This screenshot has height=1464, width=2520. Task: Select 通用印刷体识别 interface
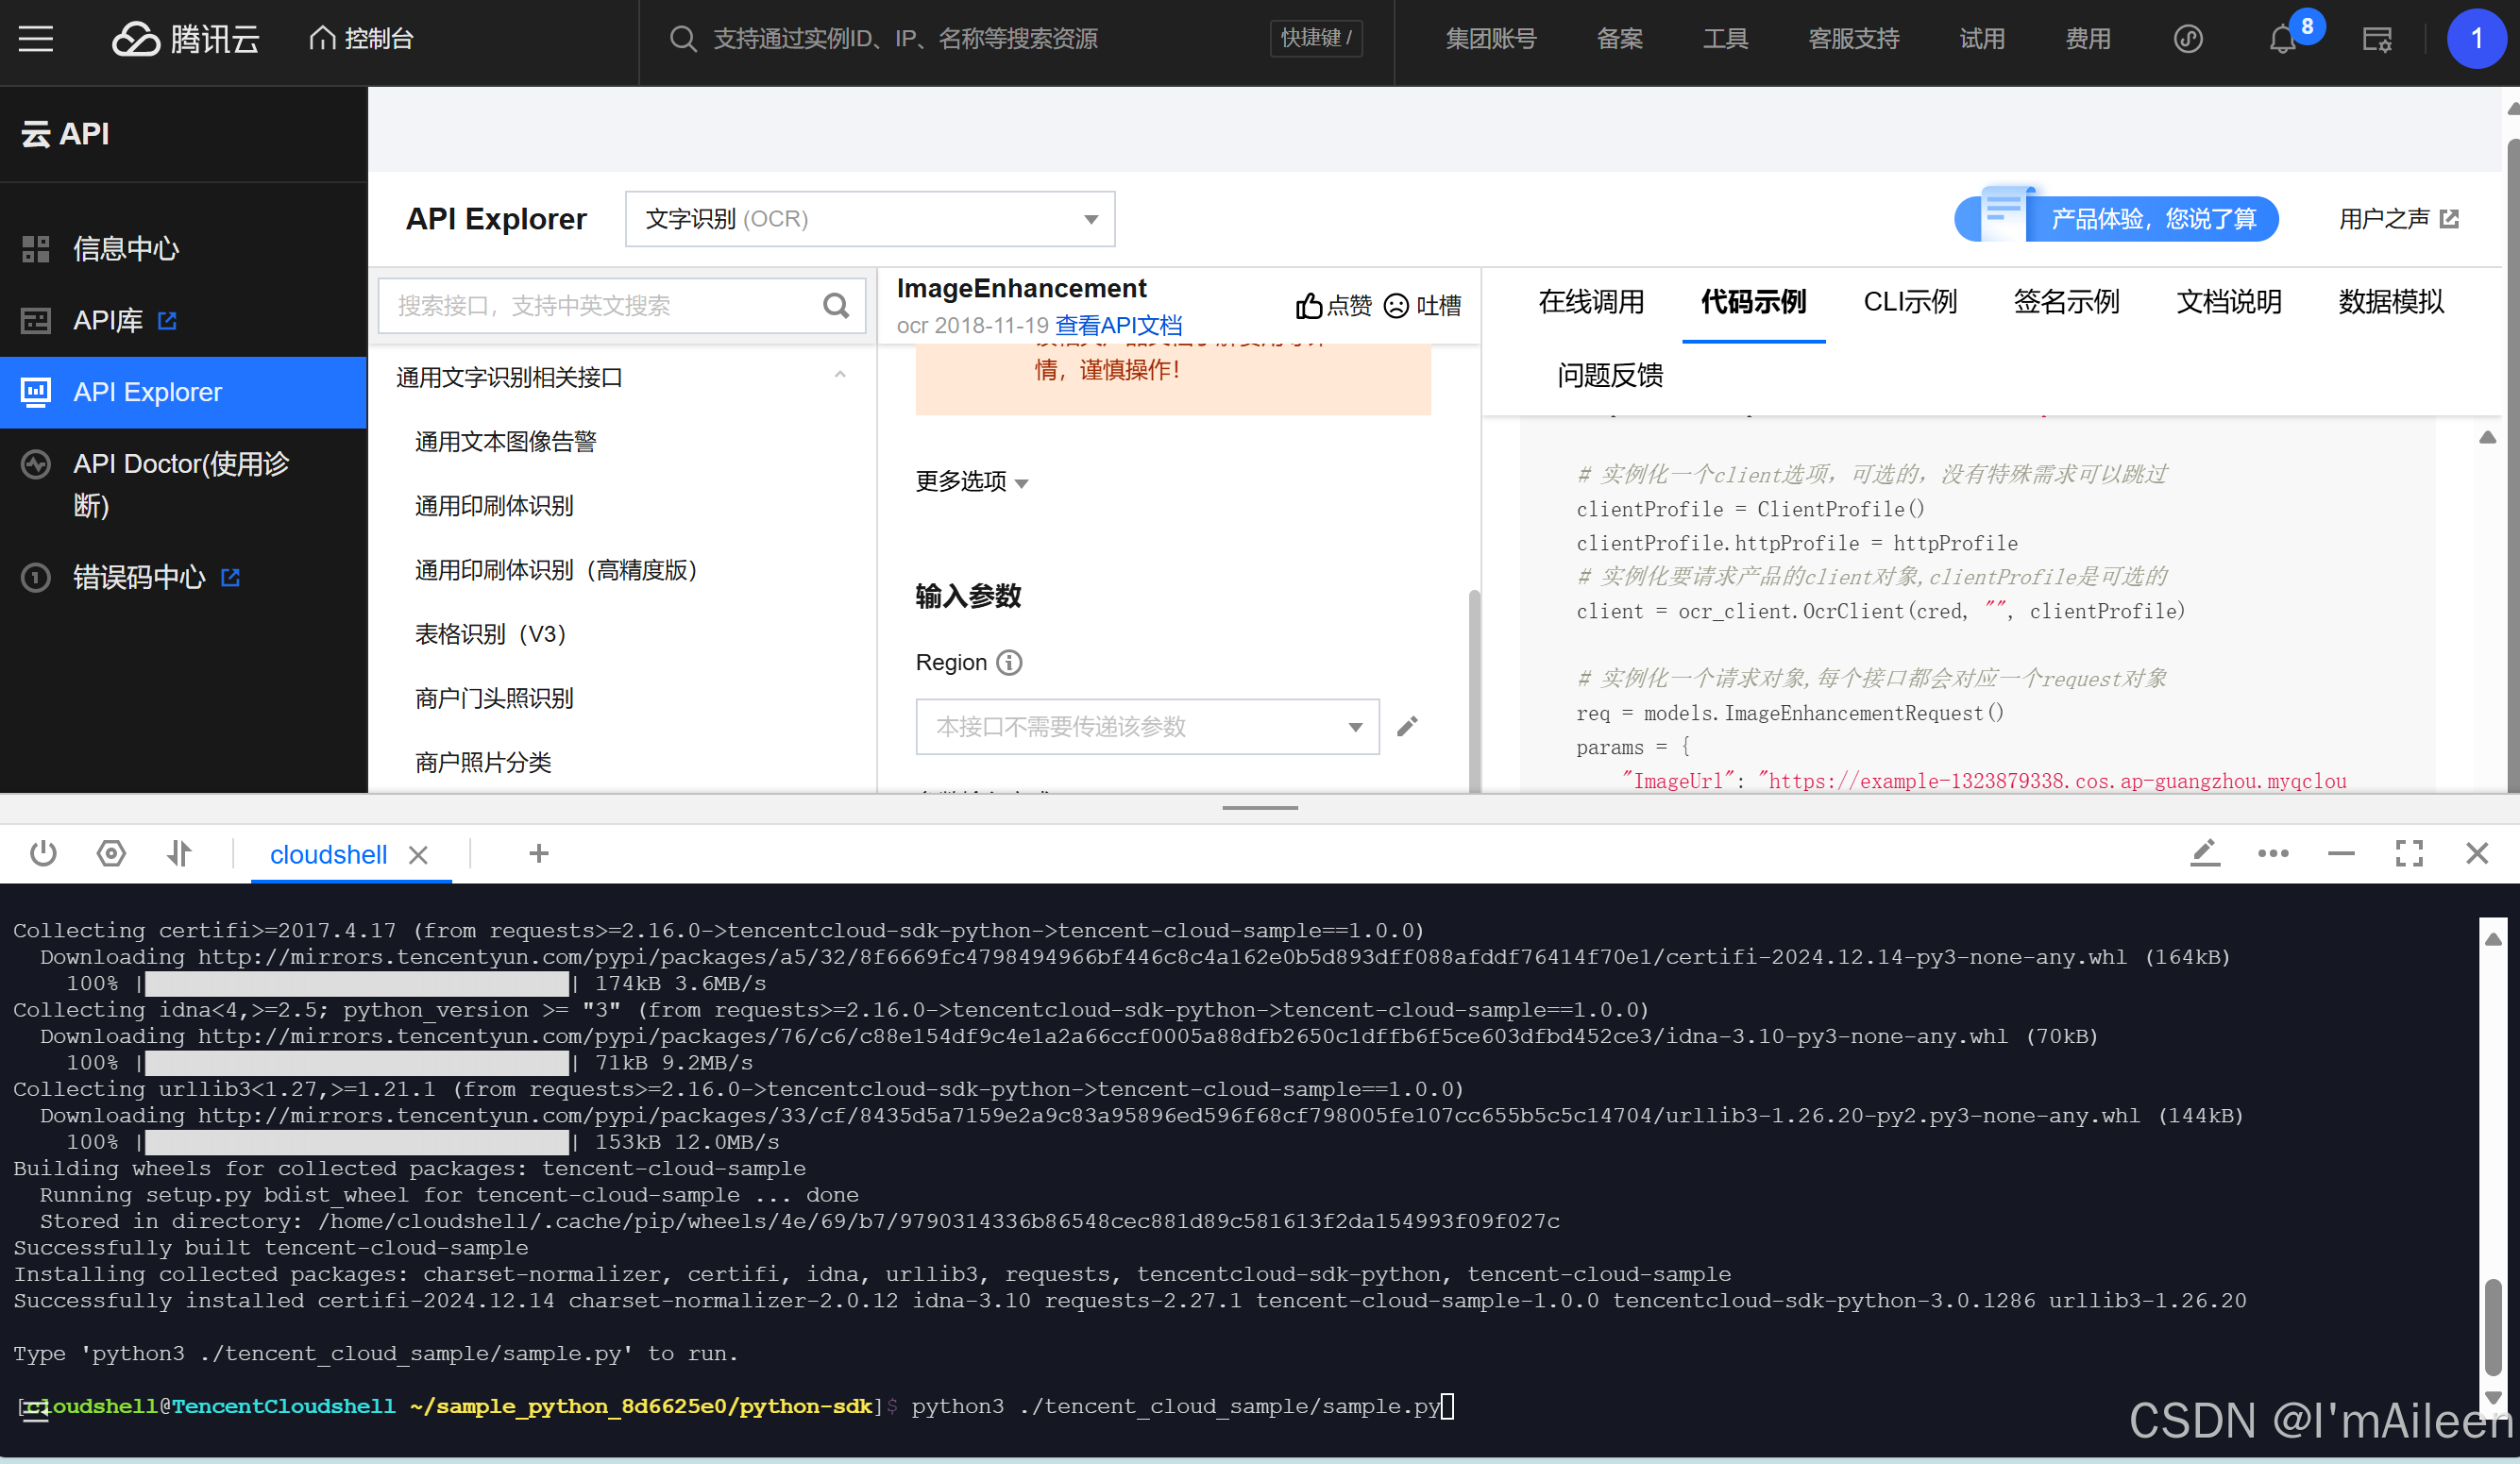[x=494, y=505]
